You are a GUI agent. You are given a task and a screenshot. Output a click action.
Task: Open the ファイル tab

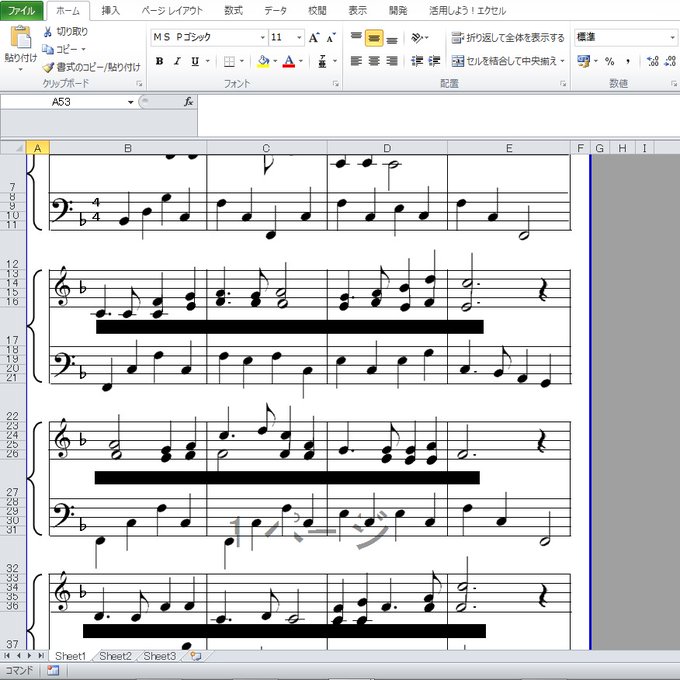click(x=22, y=10)
